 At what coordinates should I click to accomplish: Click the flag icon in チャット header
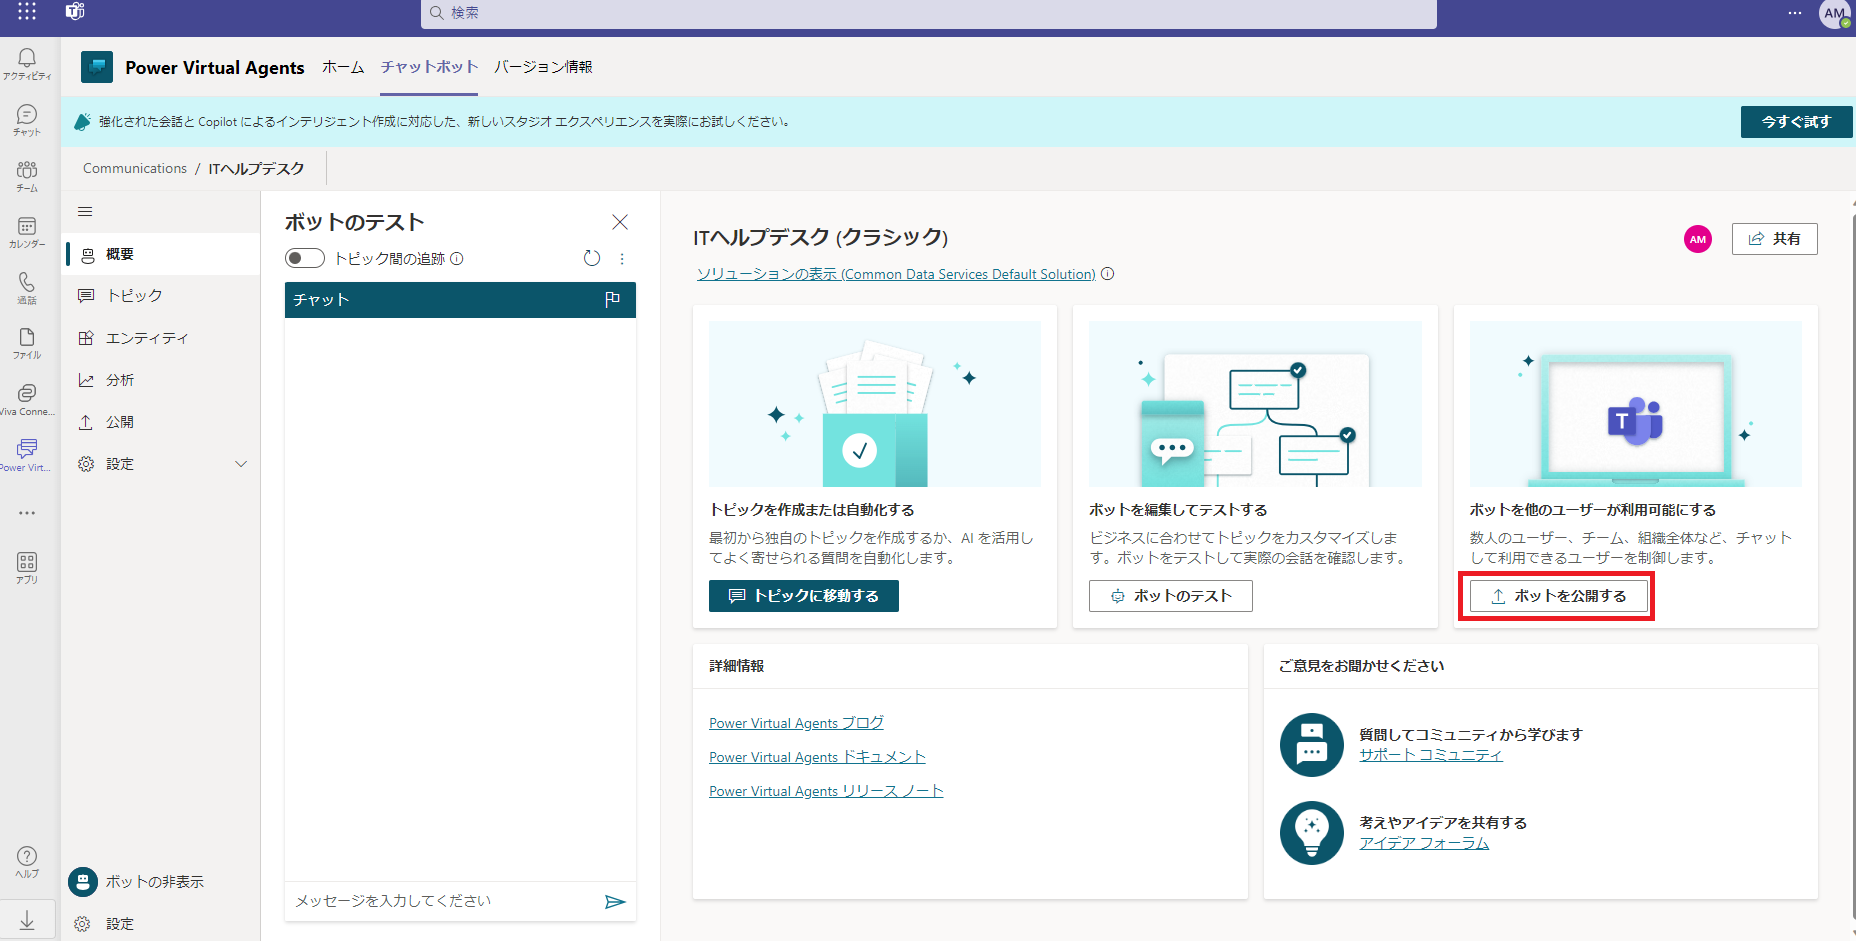point(613,299)
